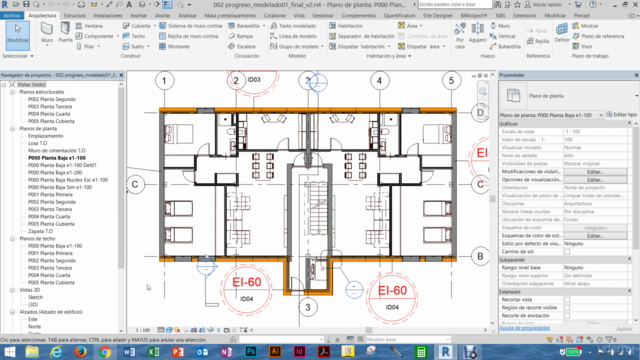This screenshot has height=360, width=640.
Task: Open the Ayuda de propiedades link
Action: (525, 328)
